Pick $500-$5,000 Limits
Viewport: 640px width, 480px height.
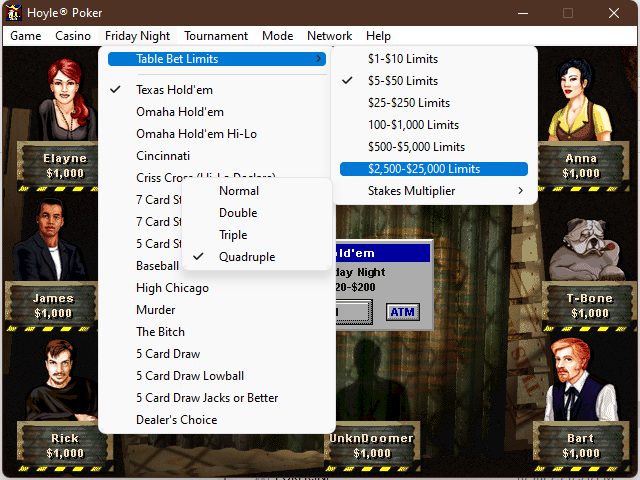(x=434, y=147)
